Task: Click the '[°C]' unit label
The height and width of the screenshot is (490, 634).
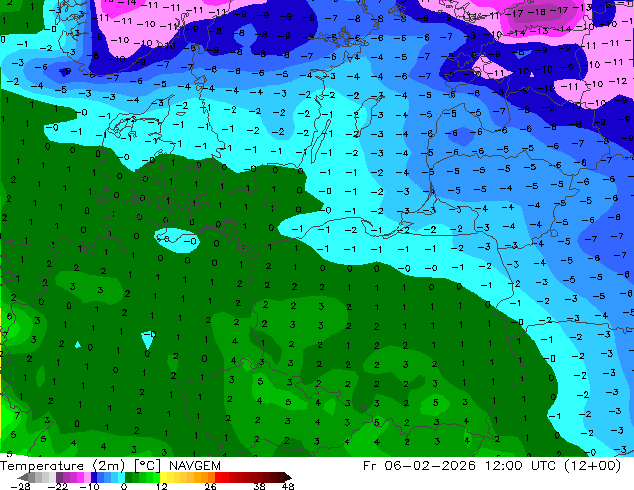Action: 147,466
